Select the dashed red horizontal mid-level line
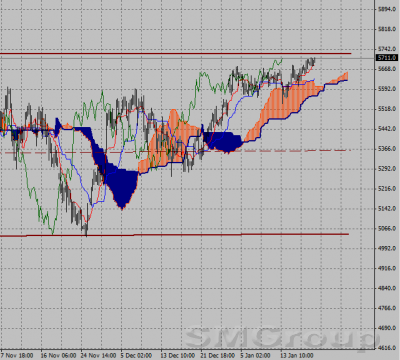The image size is (400, 360). (176, 152)
